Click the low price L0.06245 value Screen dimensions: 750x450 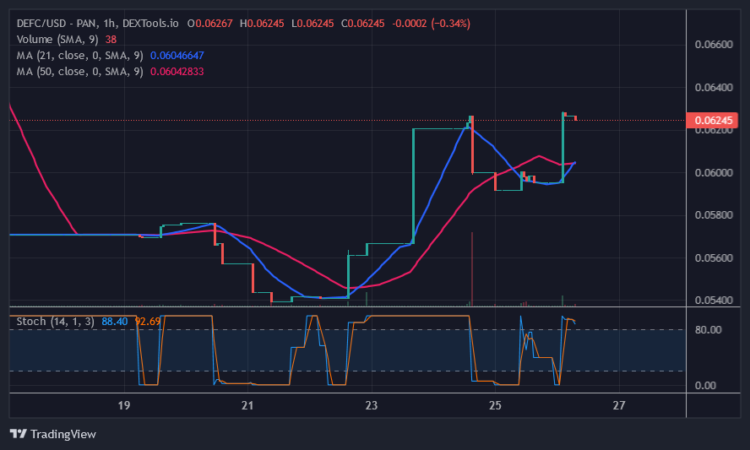[312, 23]
